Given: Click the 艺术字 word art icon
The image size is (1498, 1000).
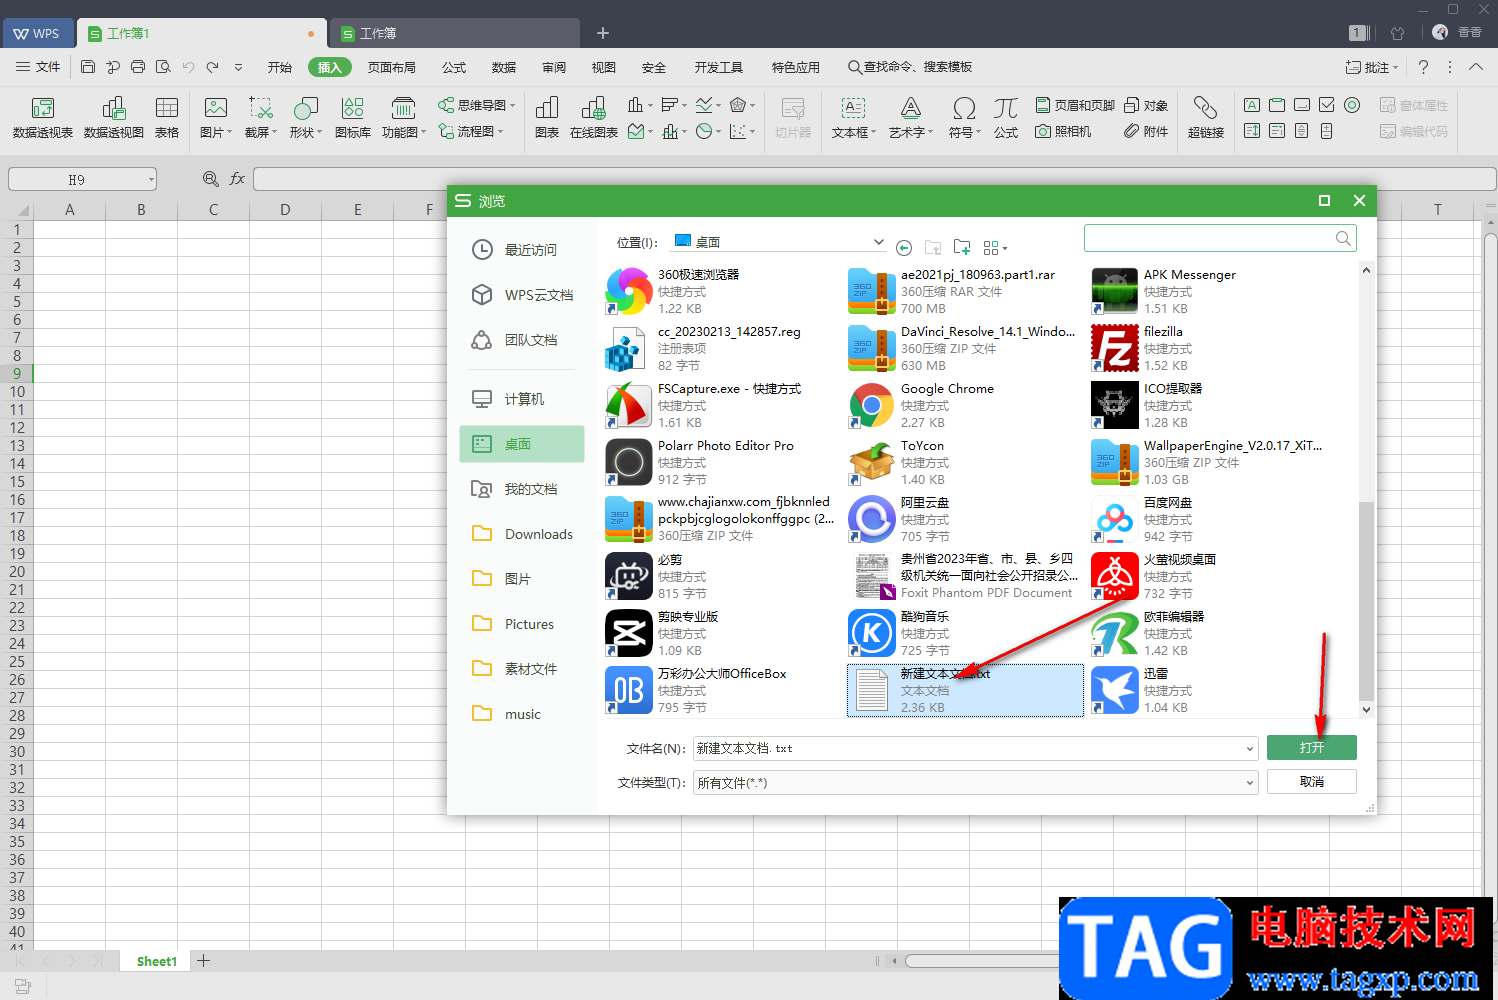Looking at the screenshot, I should [910, 108].
